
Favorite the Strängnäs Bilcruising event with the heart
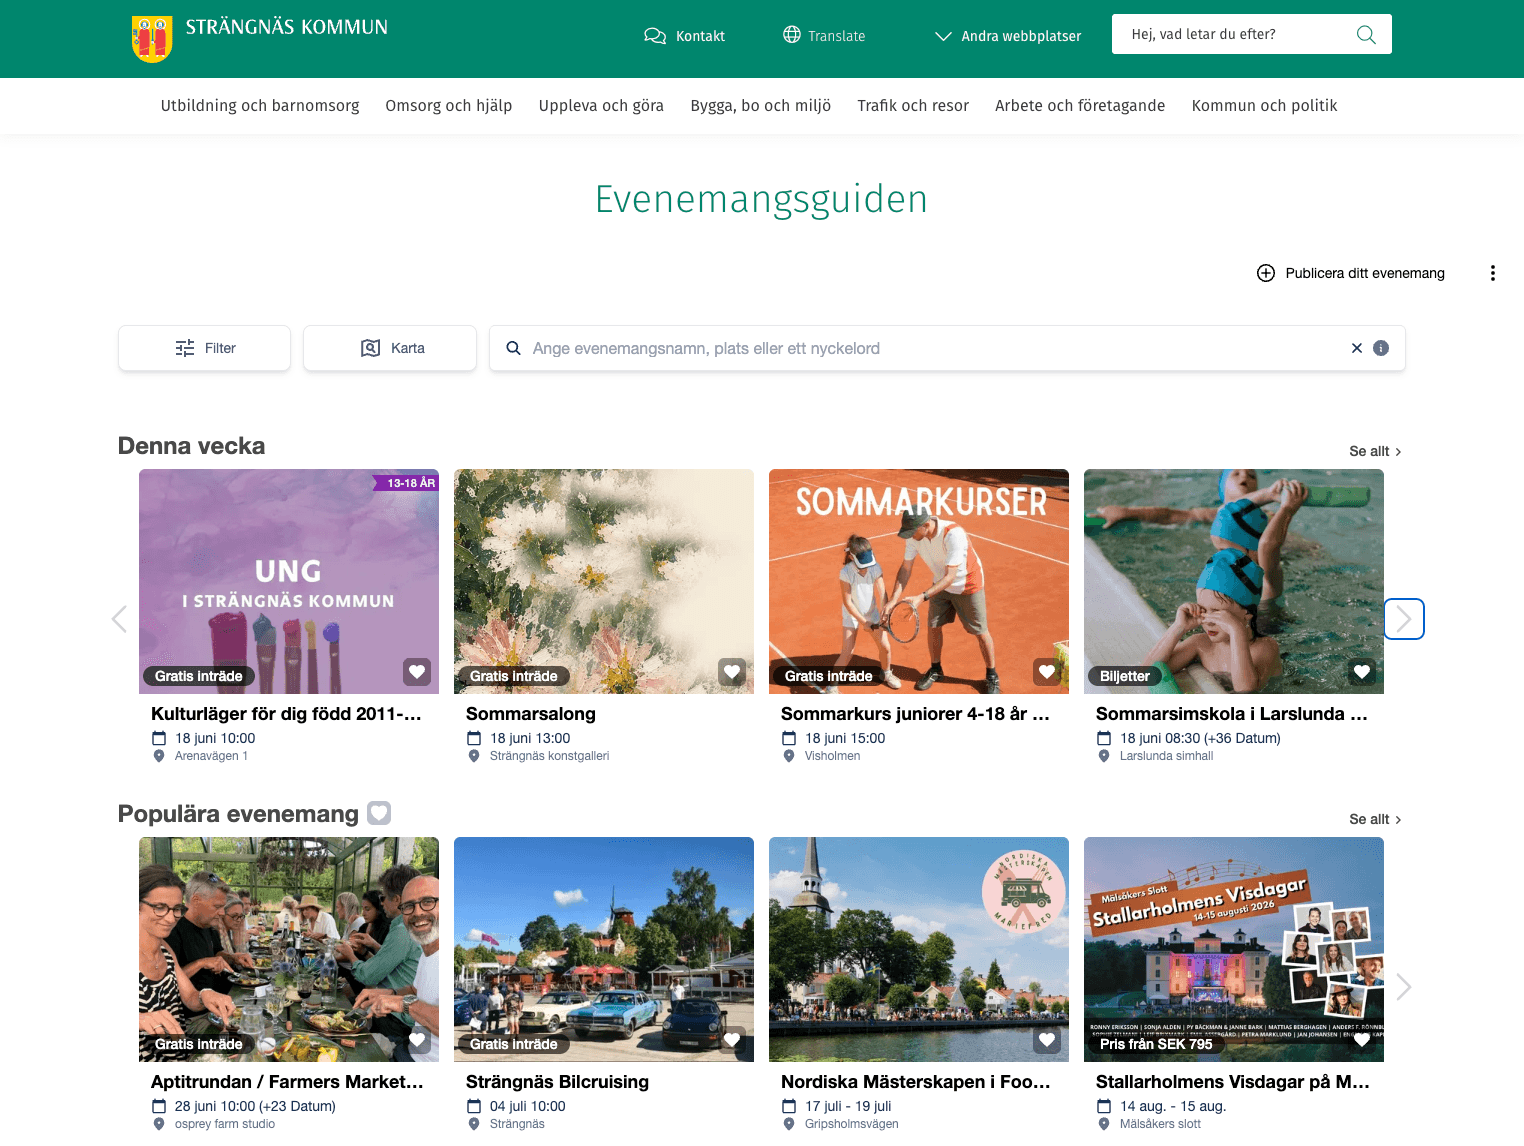click(x=732, y=1040)
